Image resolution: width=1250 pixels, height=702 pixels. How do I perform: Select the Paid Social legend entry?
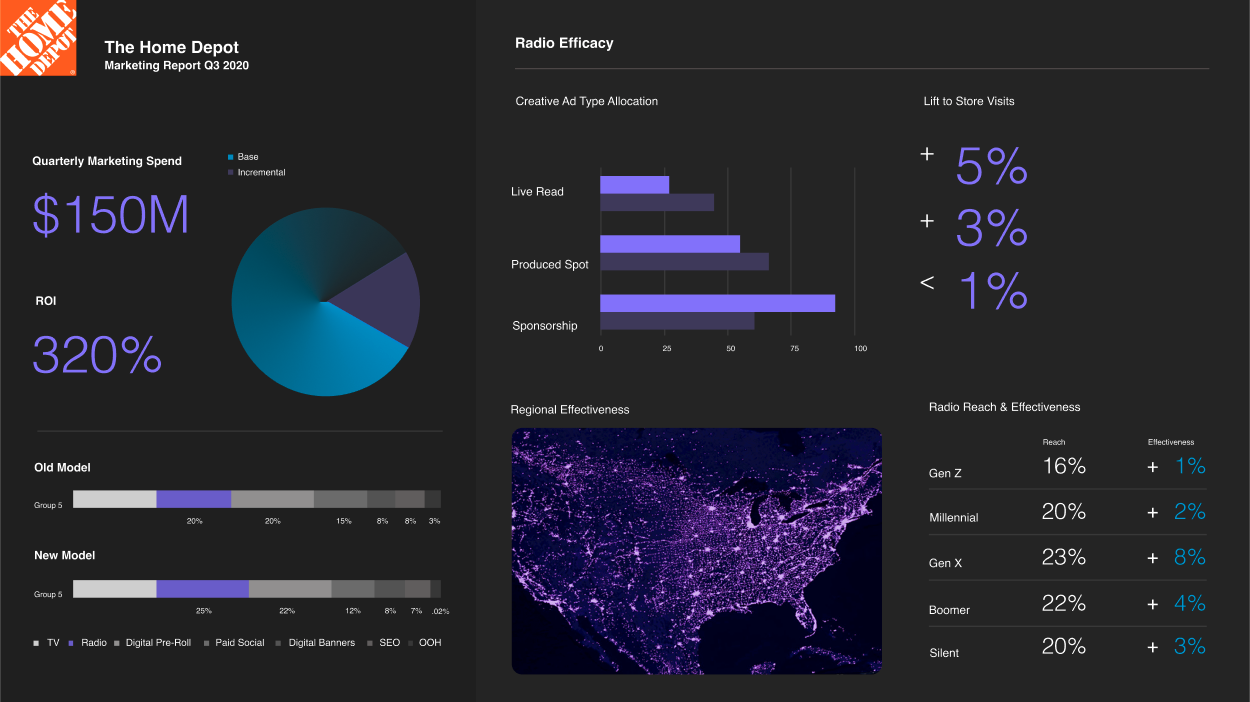click(x=234, y=643)
